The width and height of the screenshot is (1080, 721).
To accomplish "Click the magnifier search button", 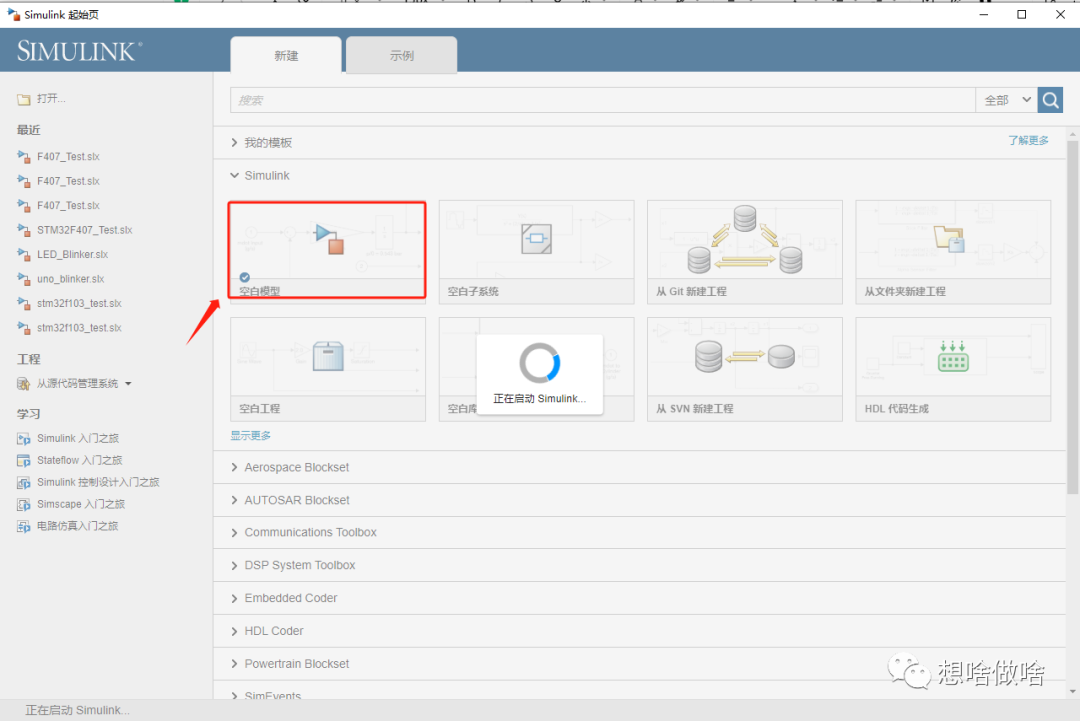I will [x=1050, y=100].
